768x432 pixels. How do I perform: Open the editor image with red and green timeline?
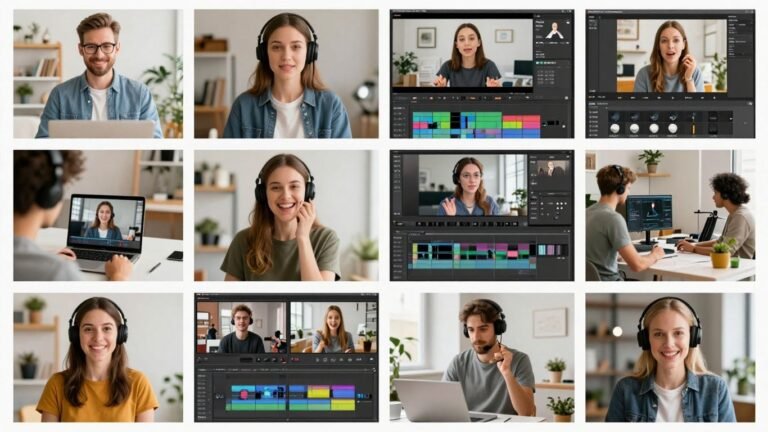click(x=482, y=73)
